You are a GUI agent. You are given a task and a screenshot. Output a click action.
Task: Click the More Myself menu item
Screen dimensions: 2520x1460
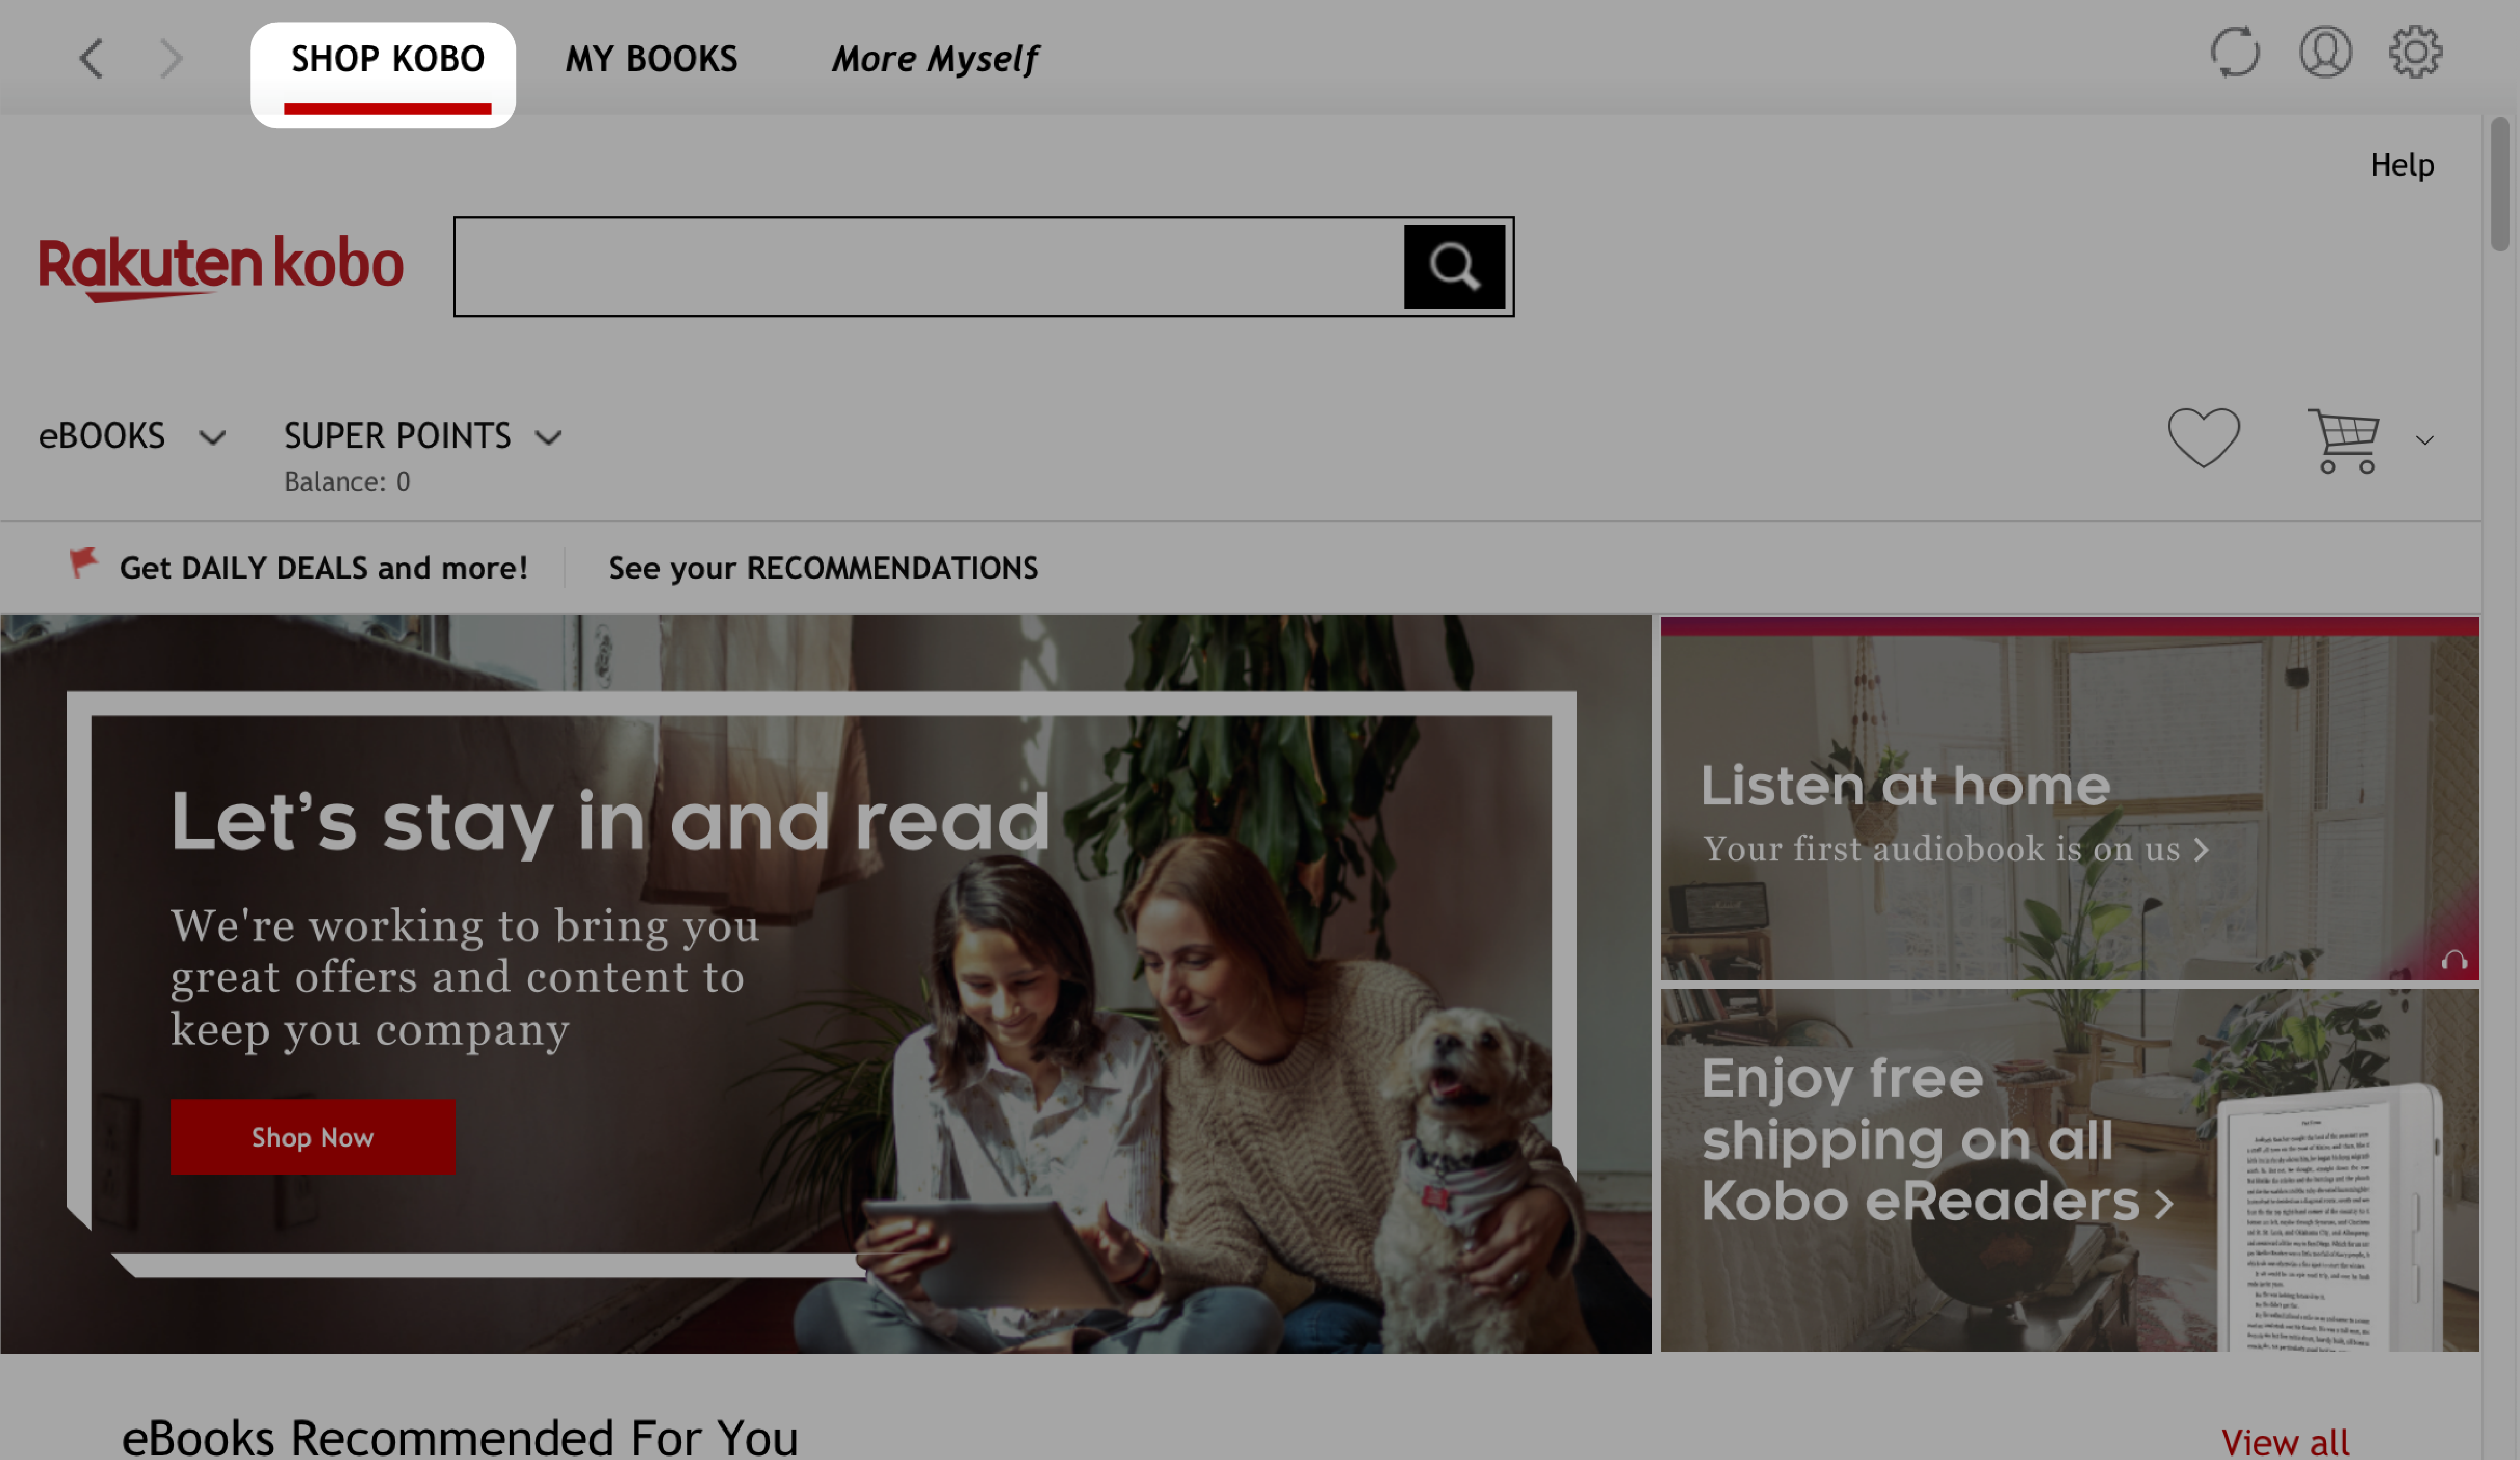tap(933, 57)
